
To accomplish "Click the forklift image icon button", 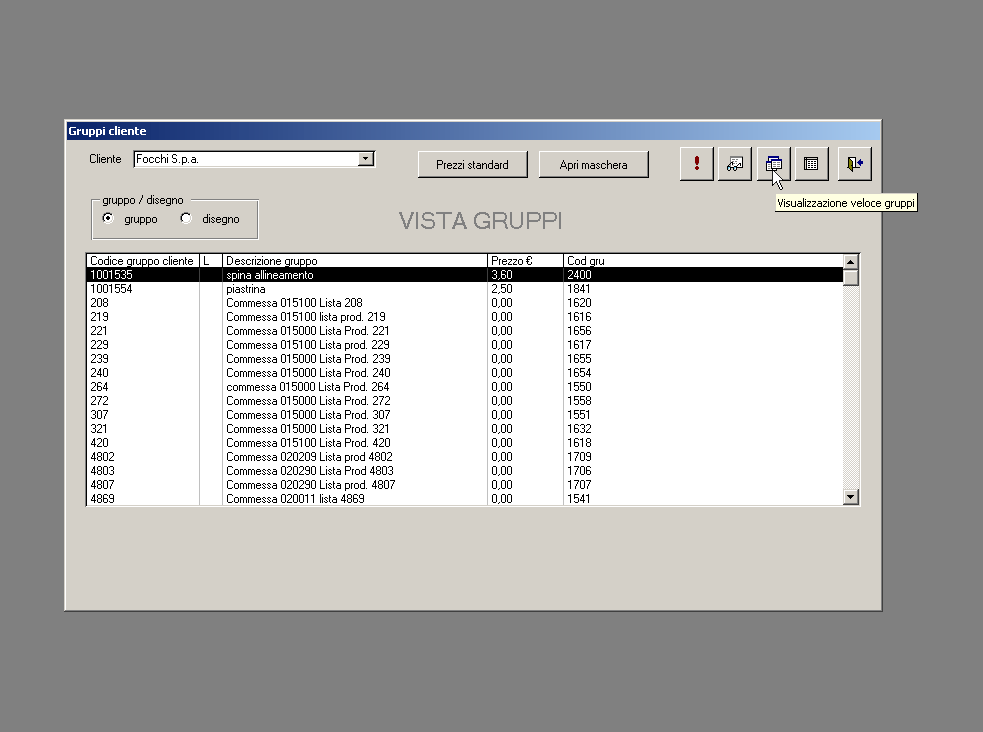I will click(x=735, y=164).
